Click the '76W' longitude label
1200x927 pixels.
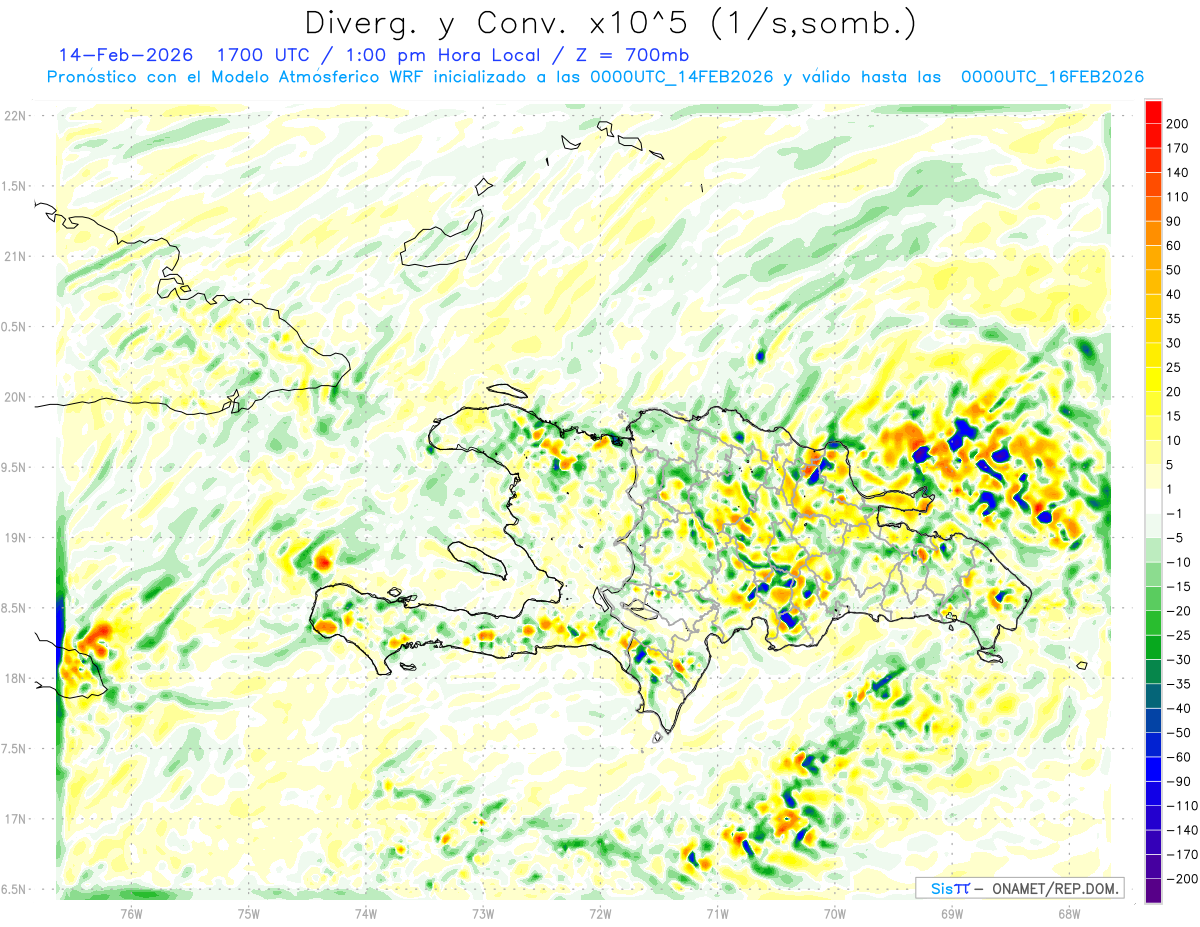tap(131, 912)
